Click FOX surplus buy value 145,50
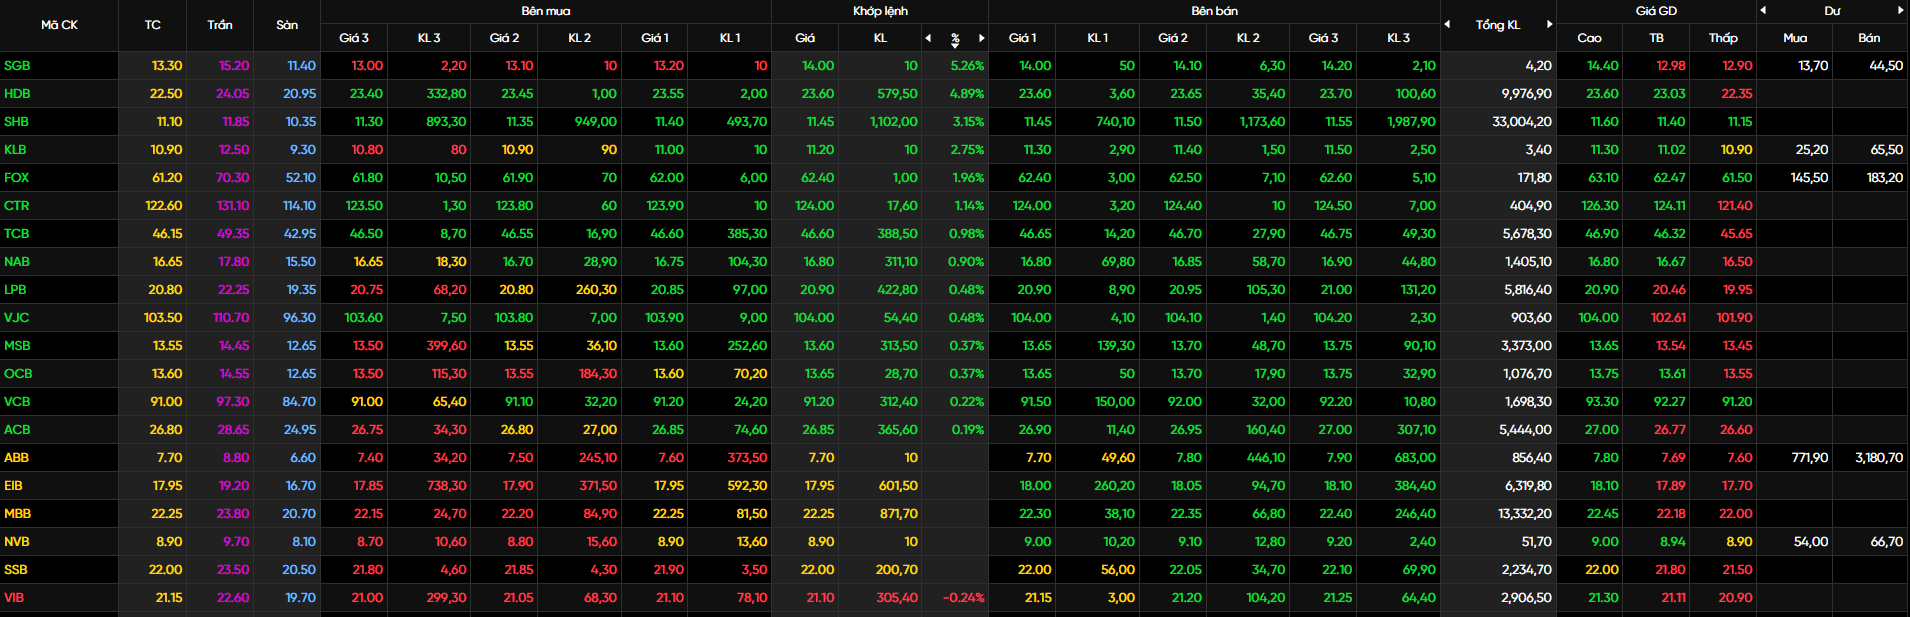 point(1809,178)
